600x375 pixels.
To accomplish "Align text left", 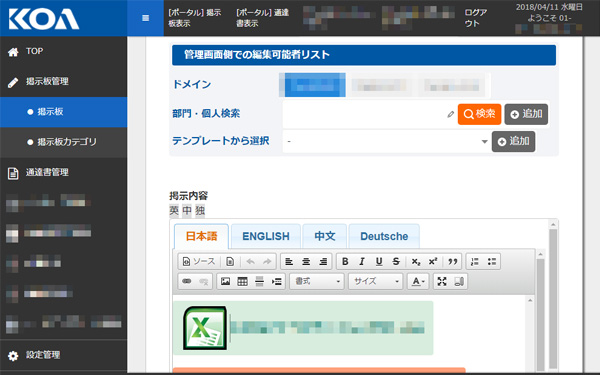I will click(289, 262).
